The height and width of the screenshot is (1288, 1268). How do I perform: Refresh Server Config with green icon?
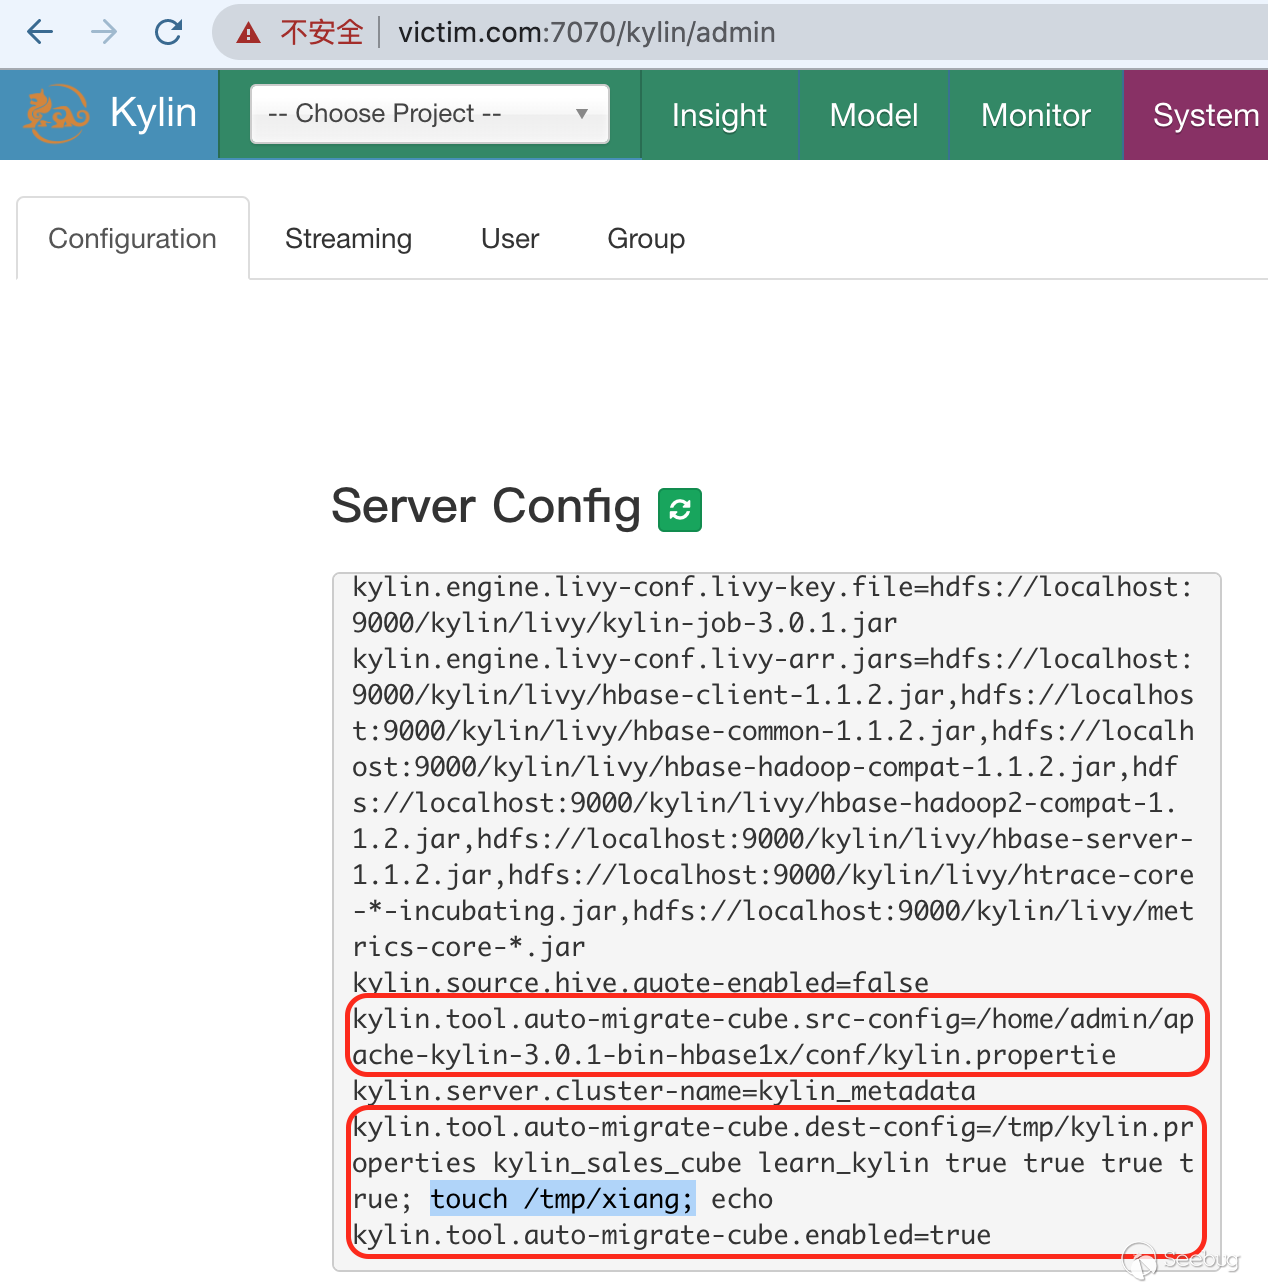tap(680, 509)
